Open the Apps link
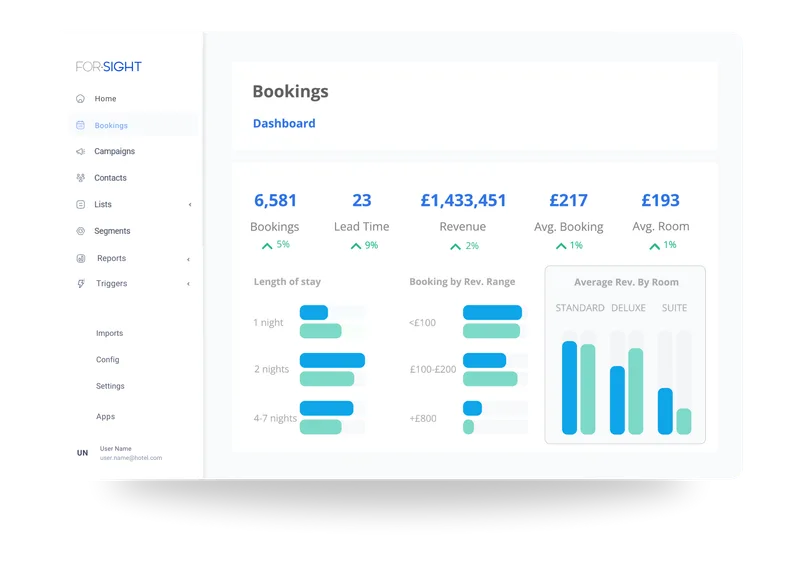 106,416
